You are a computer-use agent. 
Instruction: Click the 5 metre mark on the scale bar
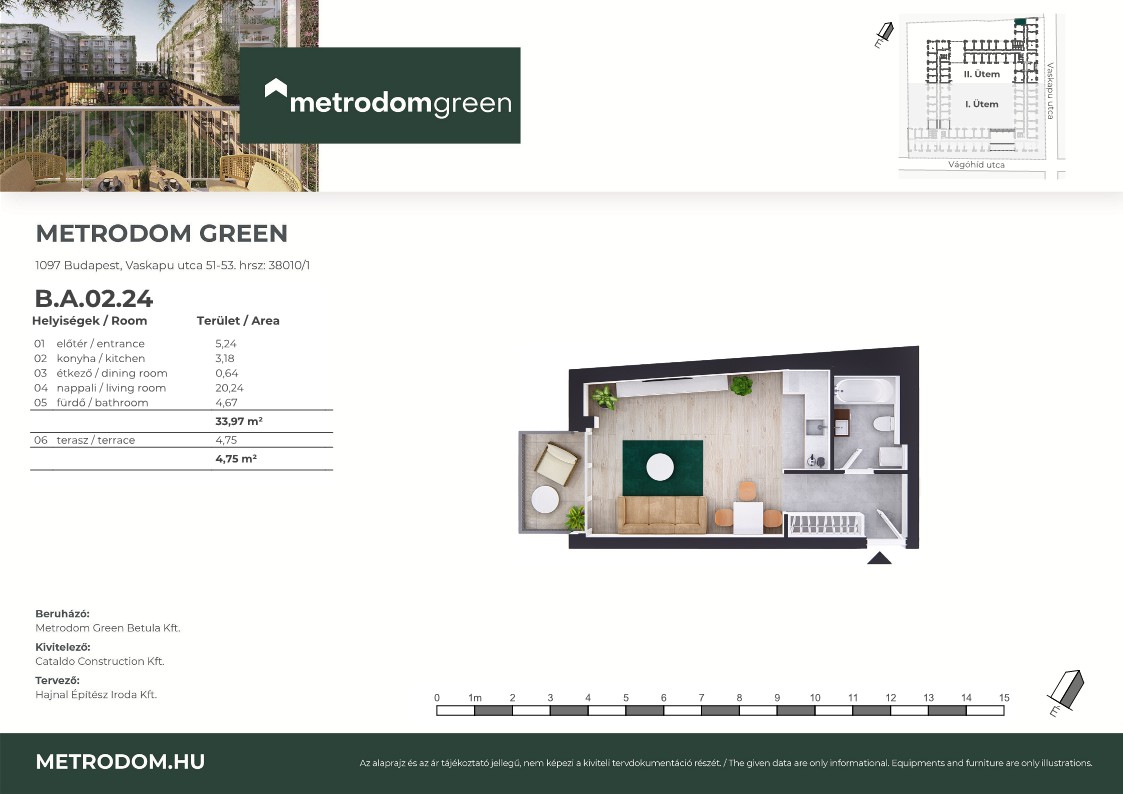tap(626, 698)
